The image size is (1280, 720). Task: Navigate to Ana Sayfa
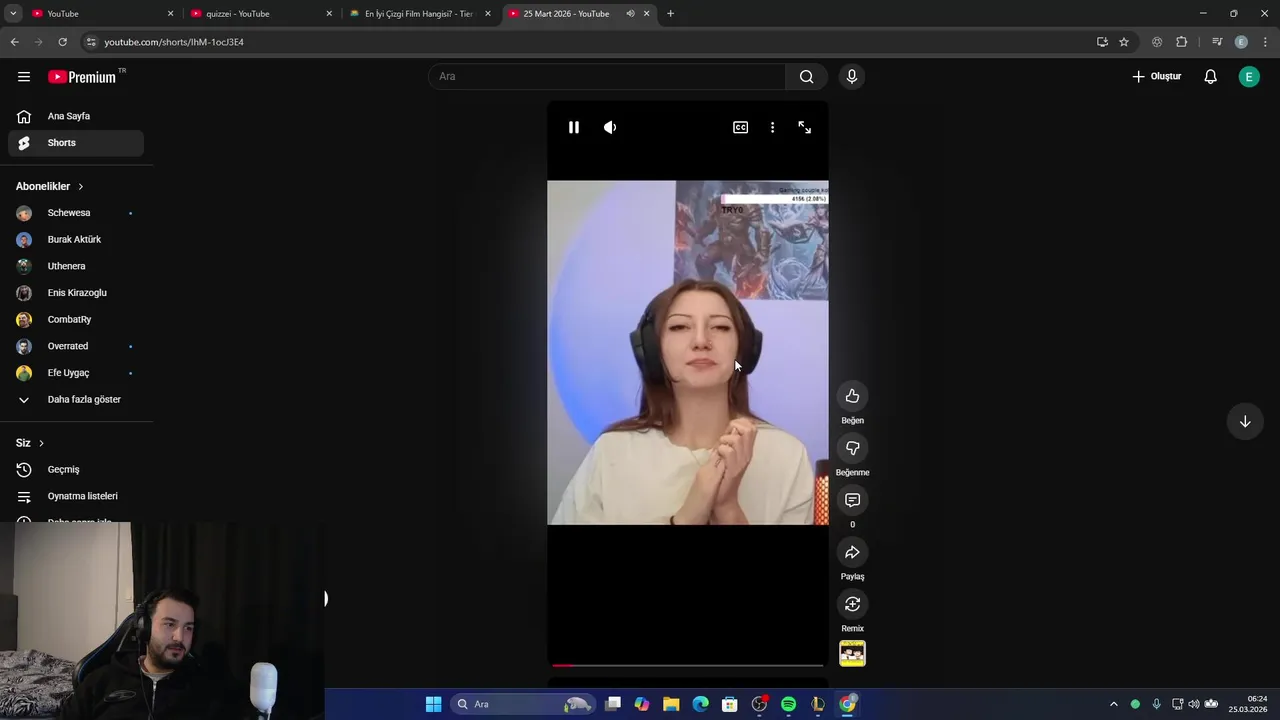pos(76,116)
